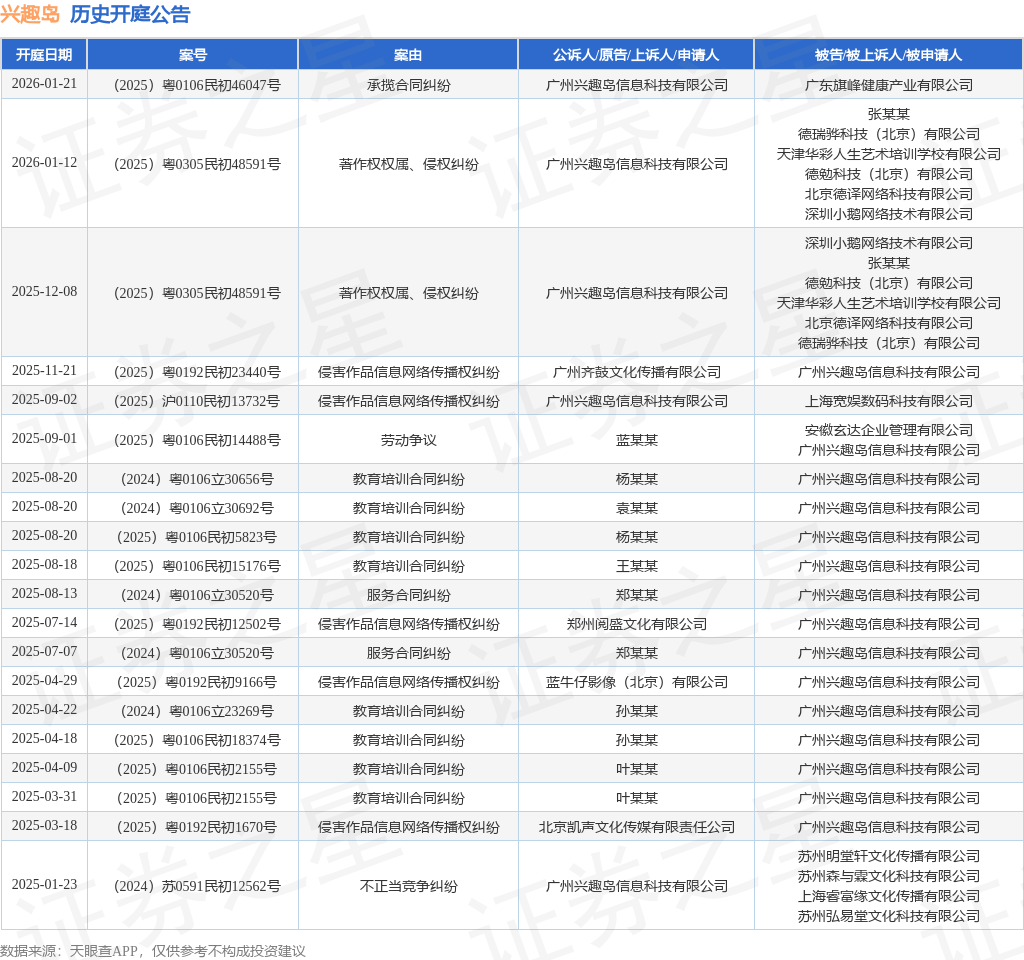Click the 承揽合同纠纷 cell
This screenshot has height=960, width=1024.
tap(408, 85)
